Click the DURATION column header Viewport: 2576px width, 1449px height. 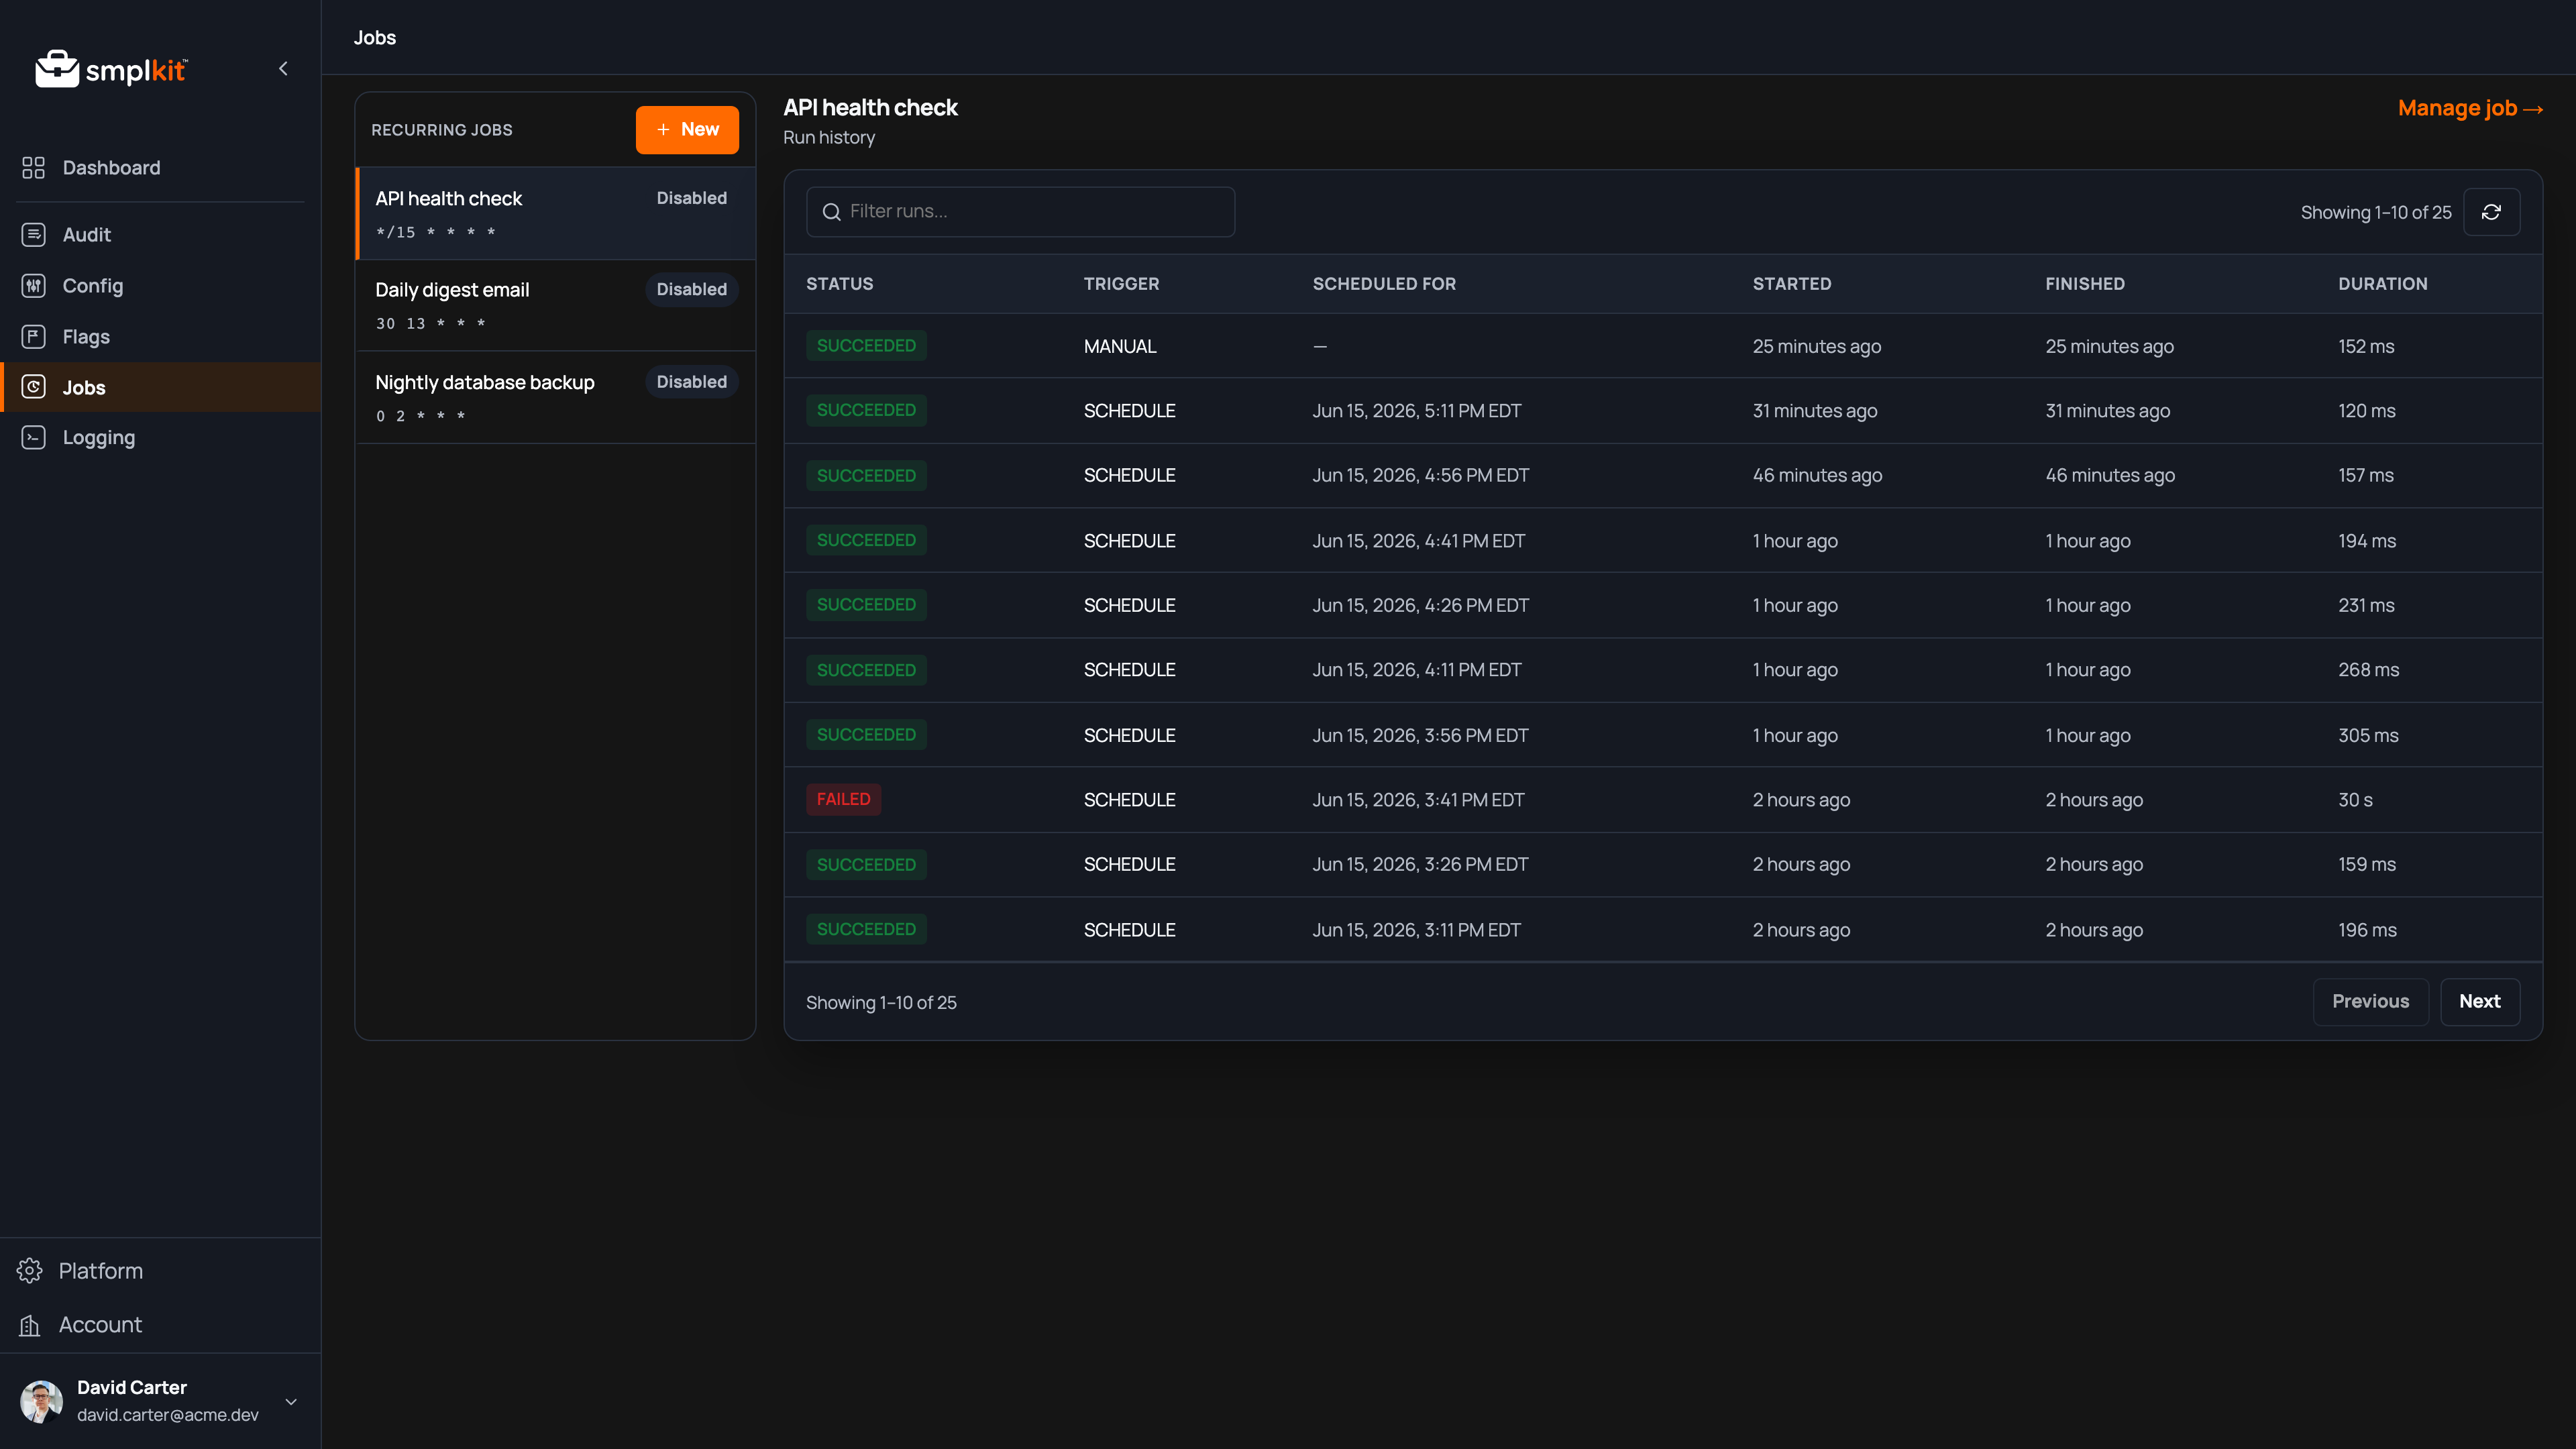click(x=2382, y=284)
